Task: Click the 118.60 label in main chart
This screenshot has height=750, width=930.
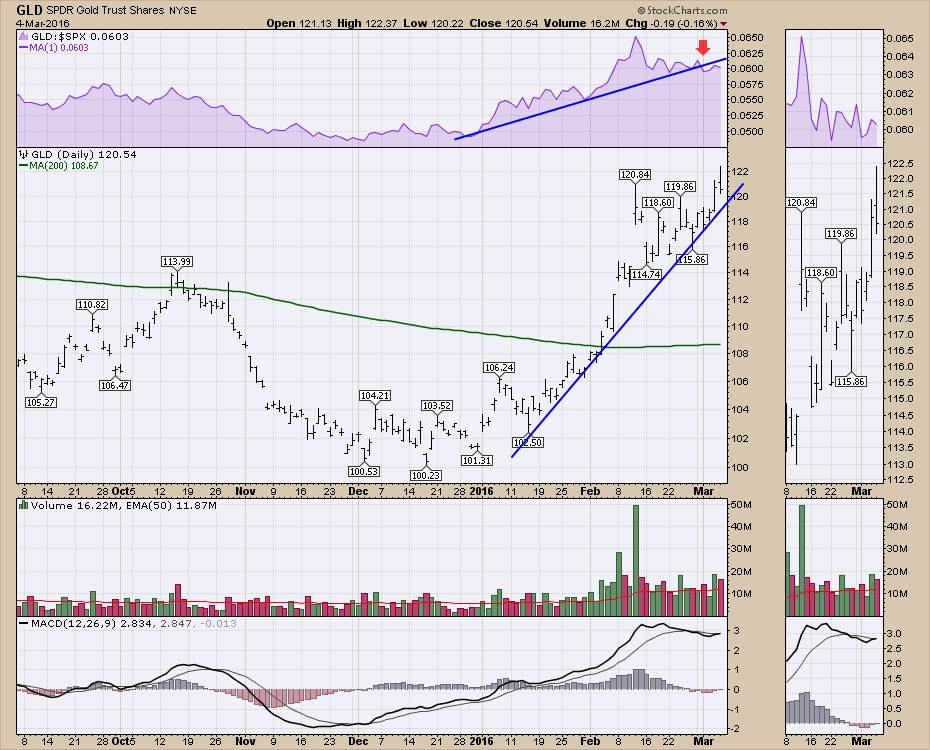Action: (658, 203)
